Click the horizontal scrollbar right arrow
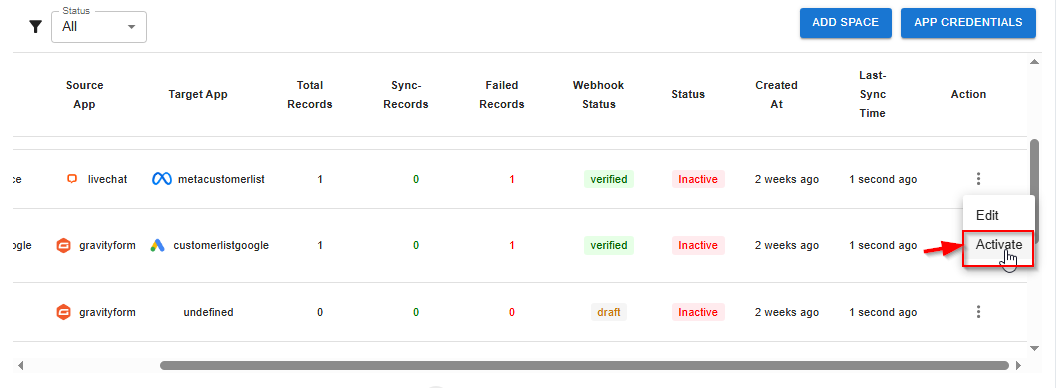 click(1018, 366)
